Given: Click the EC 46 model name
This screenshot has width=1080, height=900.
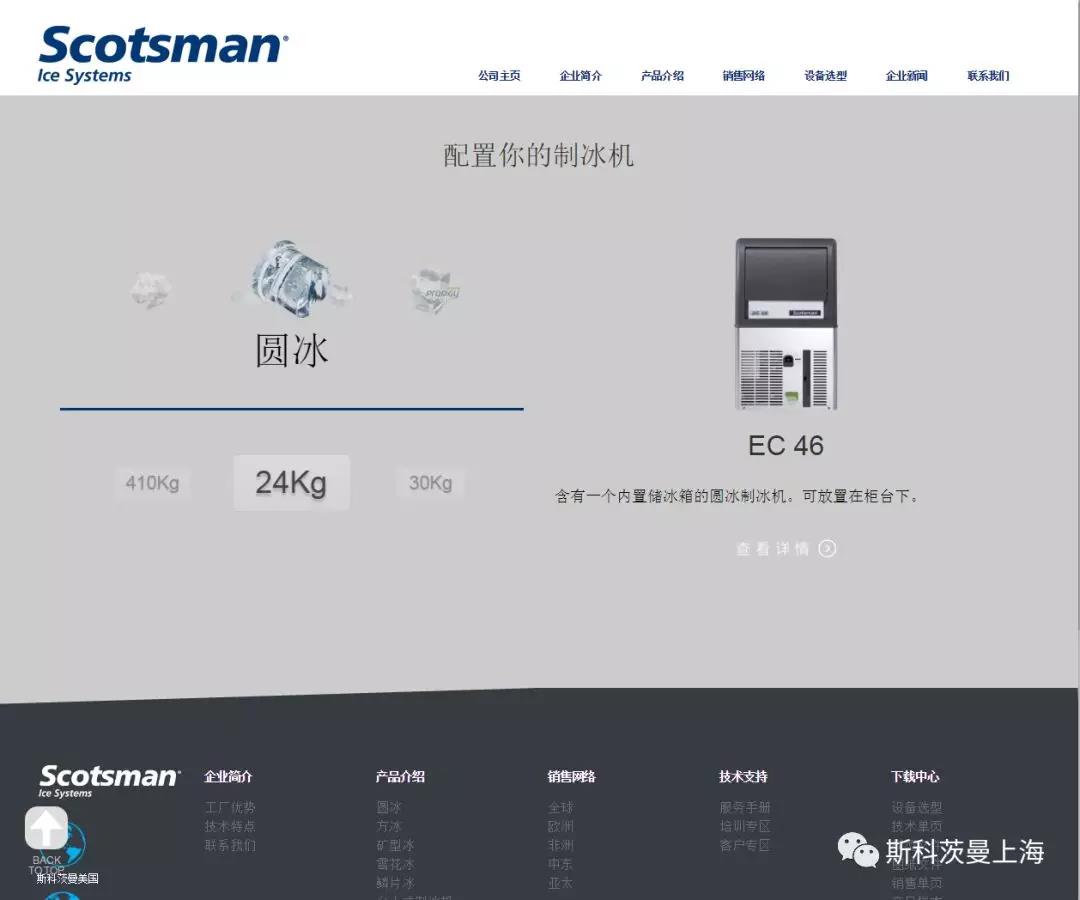Looking at the screenshot, I should click(x=786, y=446).
